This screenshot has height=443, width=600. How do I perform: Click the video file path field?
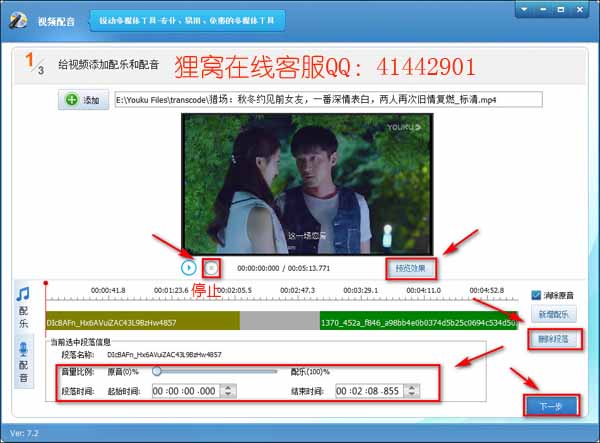328,100
